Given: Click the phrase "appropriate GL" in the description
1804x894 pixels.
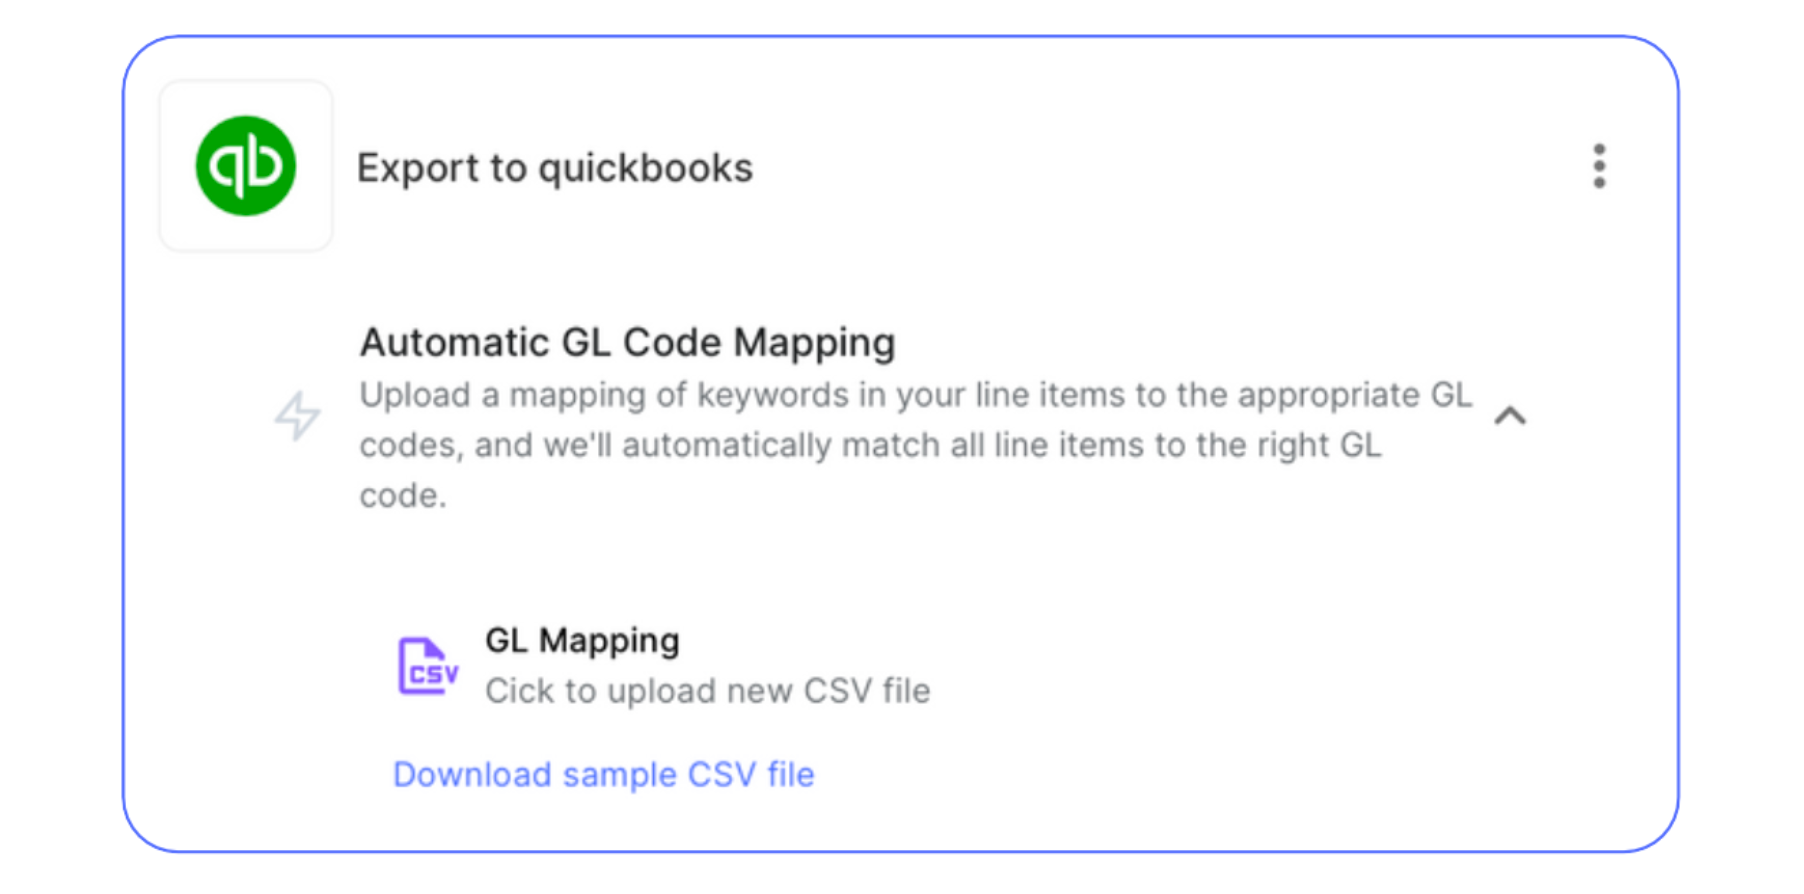Looking at the screenshot, I should 1354,395.
